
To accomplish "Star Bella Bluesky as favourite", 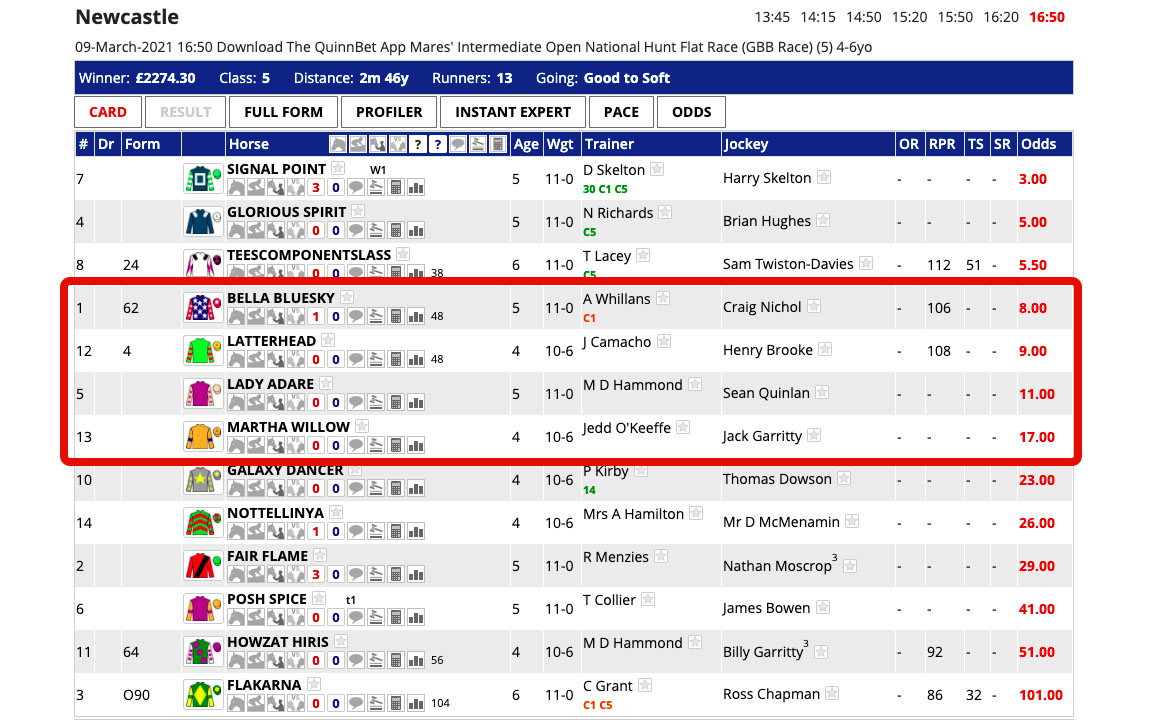I will coord(347,297).
